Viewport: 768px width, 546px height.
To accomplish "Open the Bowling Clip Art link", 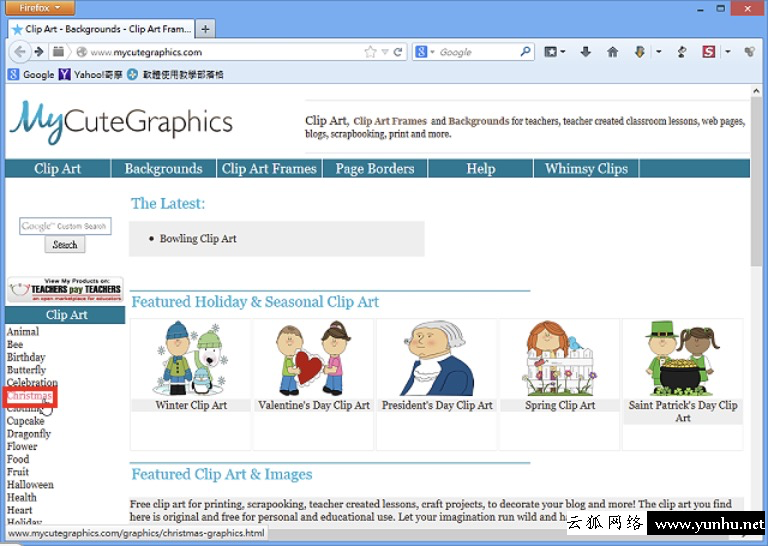I will coord(198,238).
